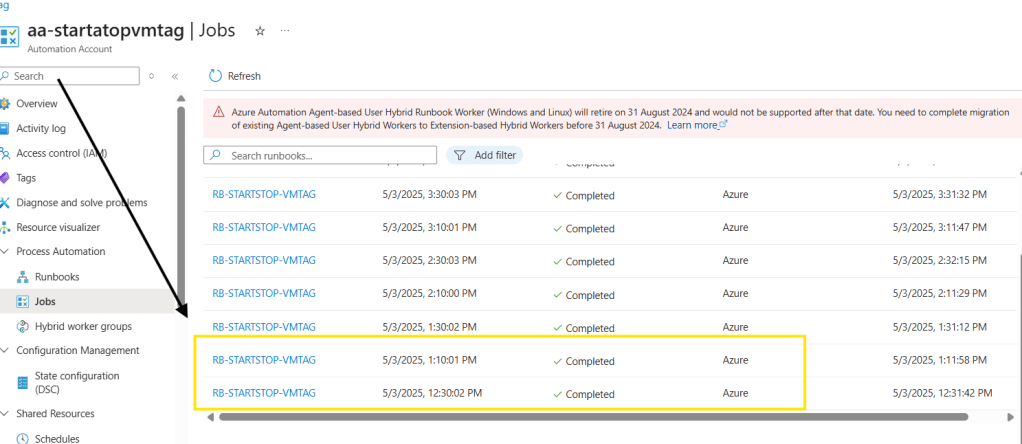
Task: Open Hybrid worker groups
Action: click(82, 326)
